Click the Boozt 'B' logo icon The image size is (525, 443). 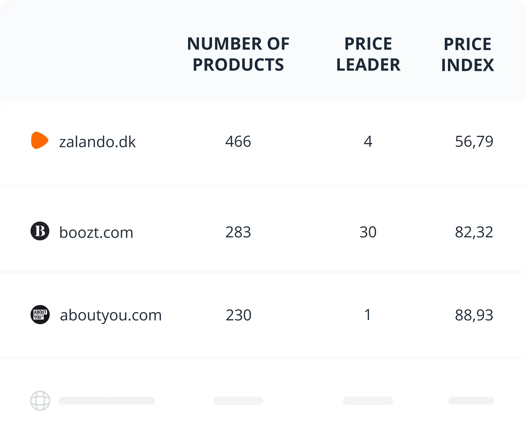pyautogui.click(x=40, y=231)
